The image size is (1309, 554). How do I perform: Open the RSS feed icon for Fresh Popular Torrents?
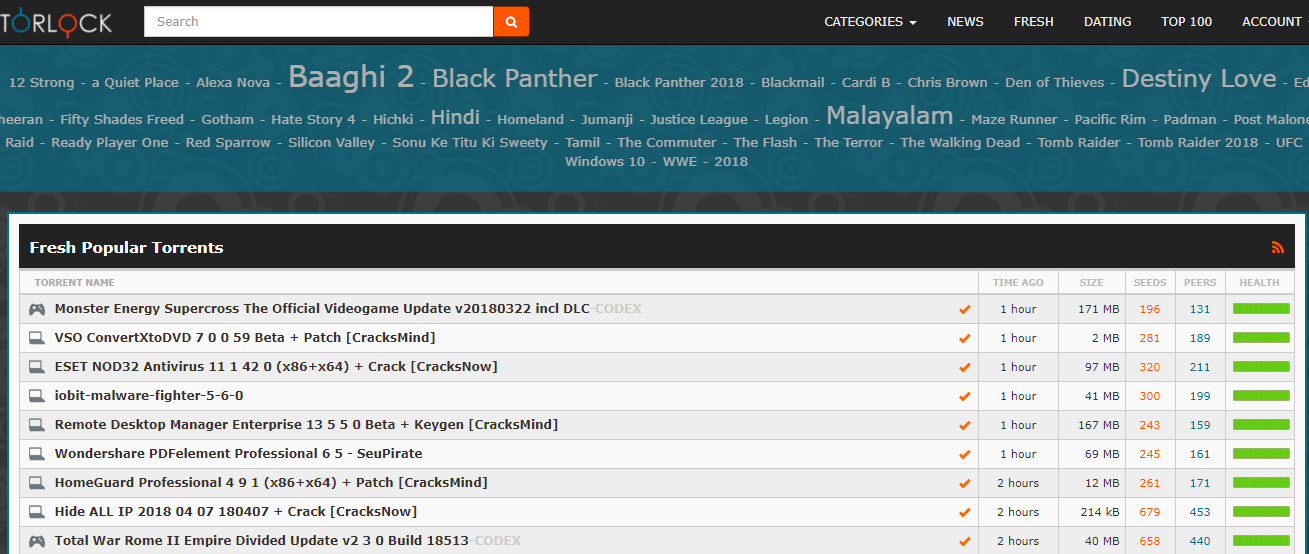[x=1277, y=247]
